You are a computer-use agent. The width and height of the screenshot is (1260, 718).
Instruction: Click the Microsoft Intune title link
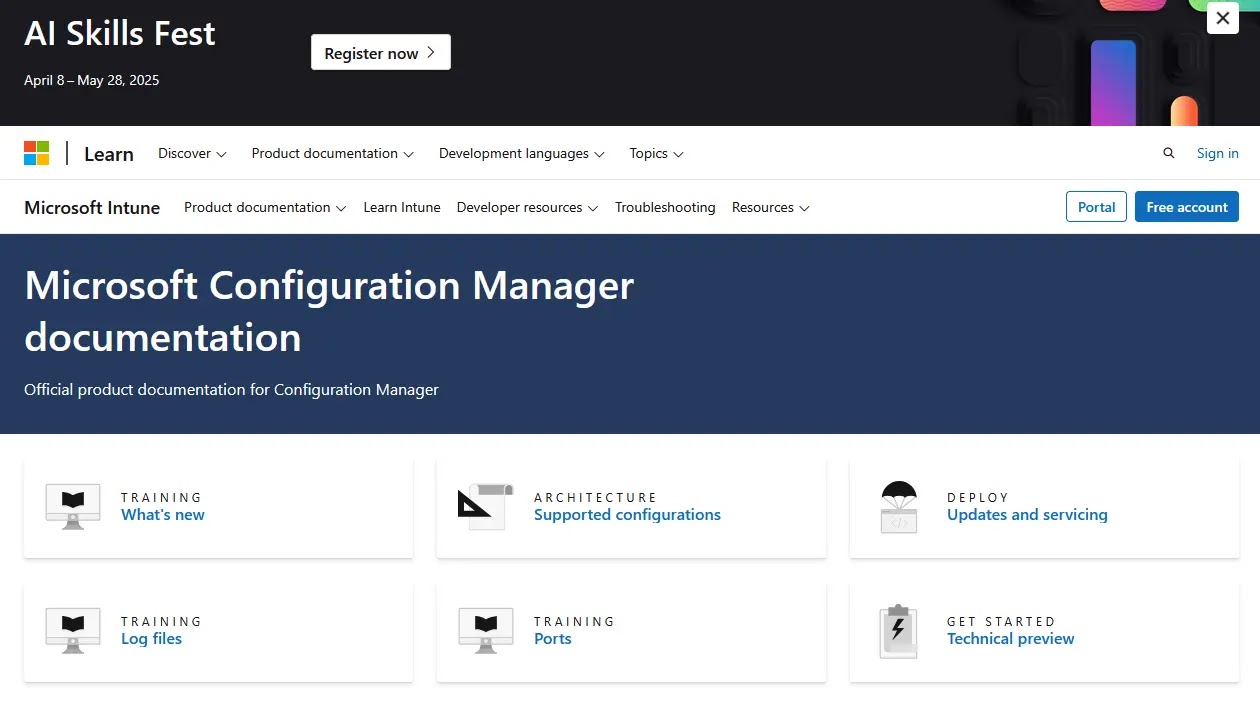click(x=92, y=207)
